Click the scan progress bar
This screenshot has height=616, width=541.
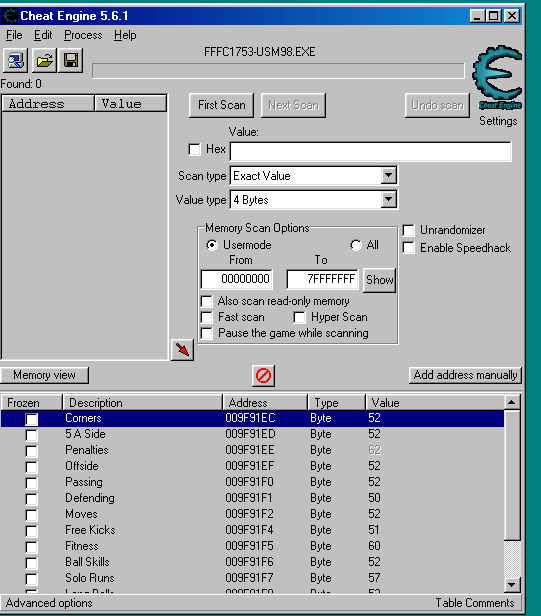point(278,71)
